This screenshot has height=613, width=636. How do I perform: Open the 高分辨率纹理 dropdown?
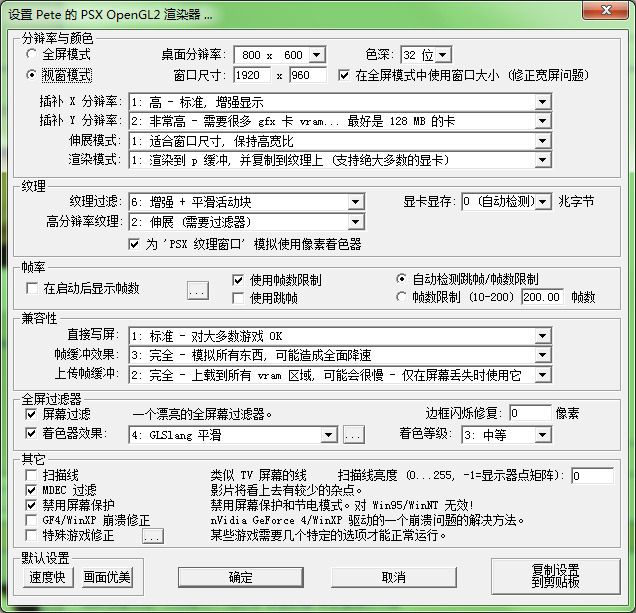[x=247, y=222]
